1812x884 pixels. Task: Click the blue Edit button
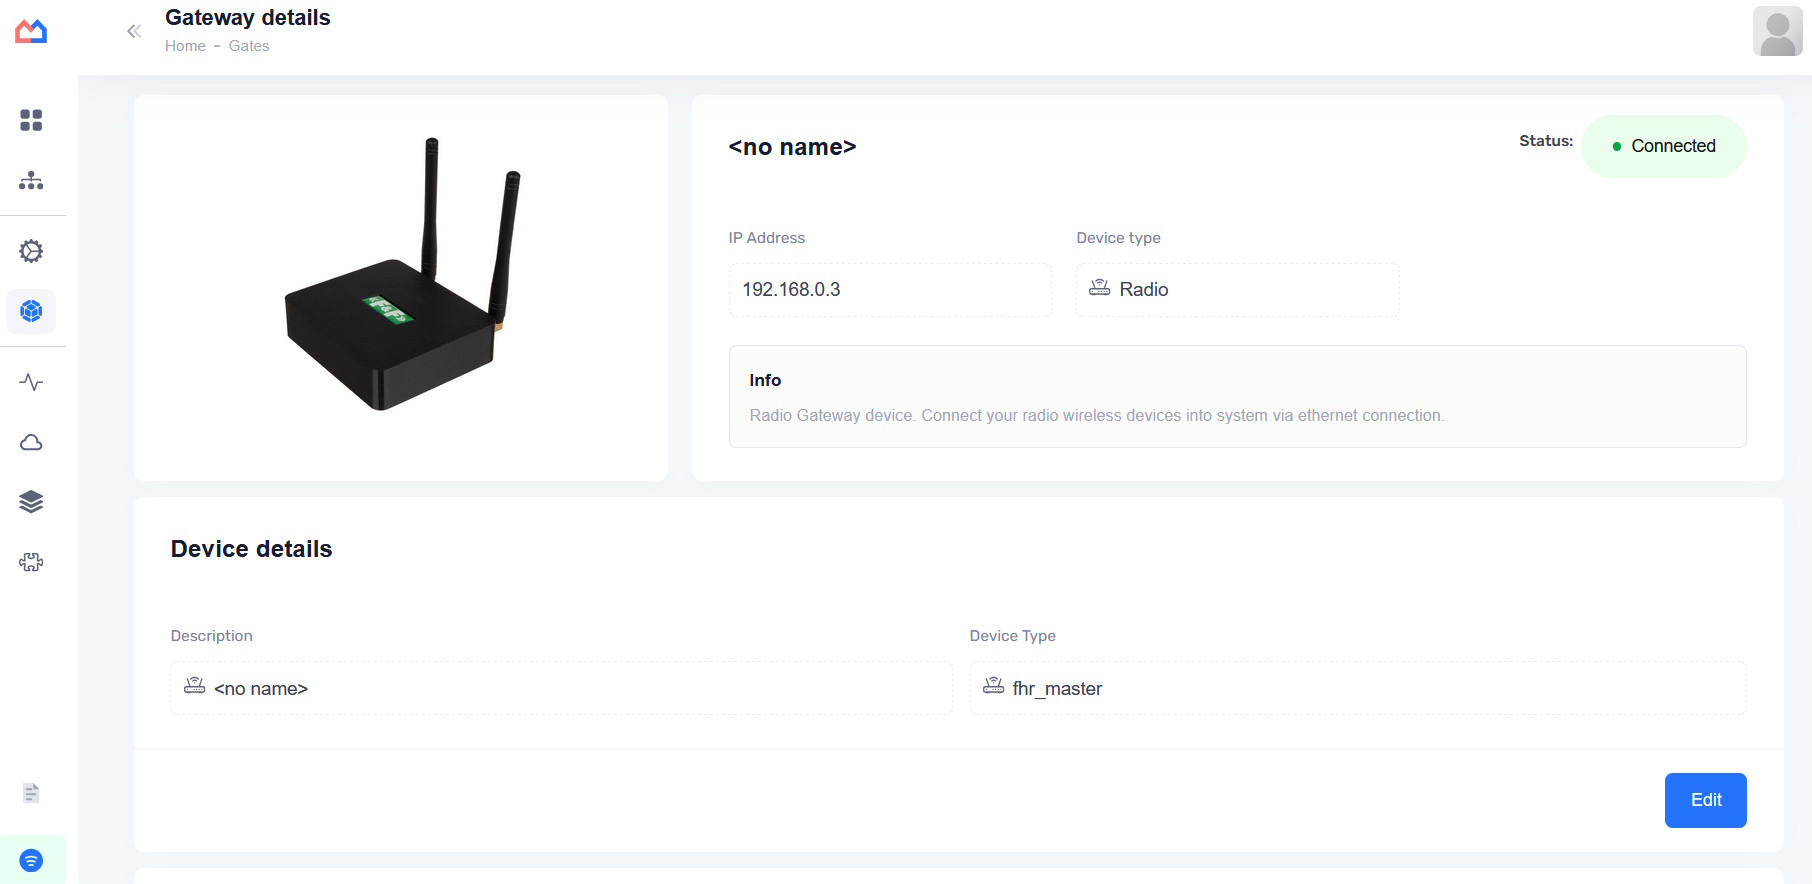[x=1705, y=800]
